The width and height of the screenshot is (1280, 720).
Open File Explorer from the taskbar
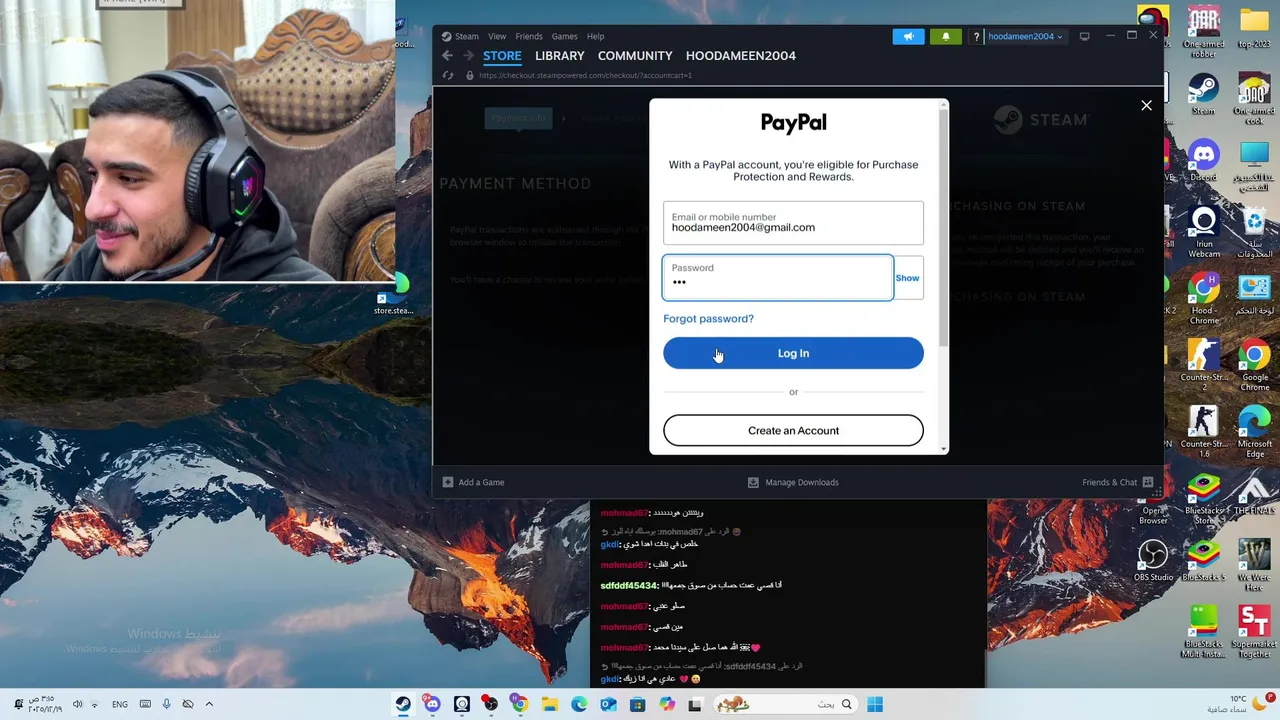tap(550, 704)
